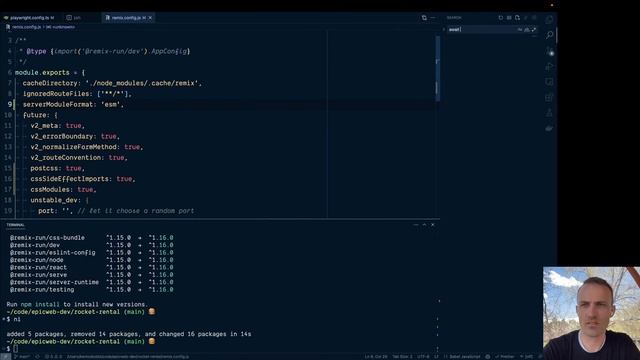This screenshot has width=640, height=360.
Task: Open the editor More Actions menu
Action: pos(433,18)
